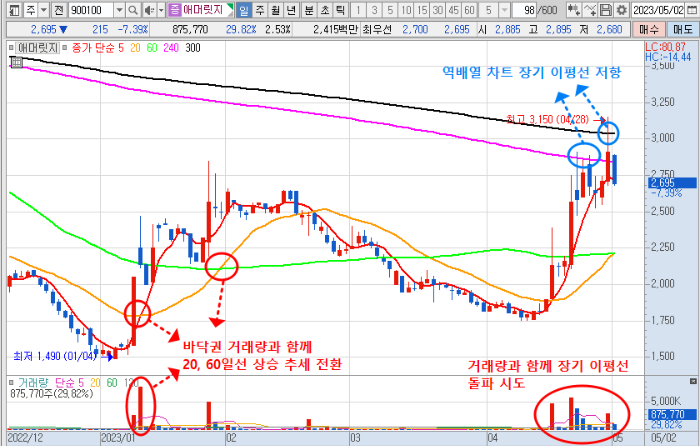Screen dimensions: 700x446
Task: Click the date field 2023/05/02
Action: [x=658, y=10]
